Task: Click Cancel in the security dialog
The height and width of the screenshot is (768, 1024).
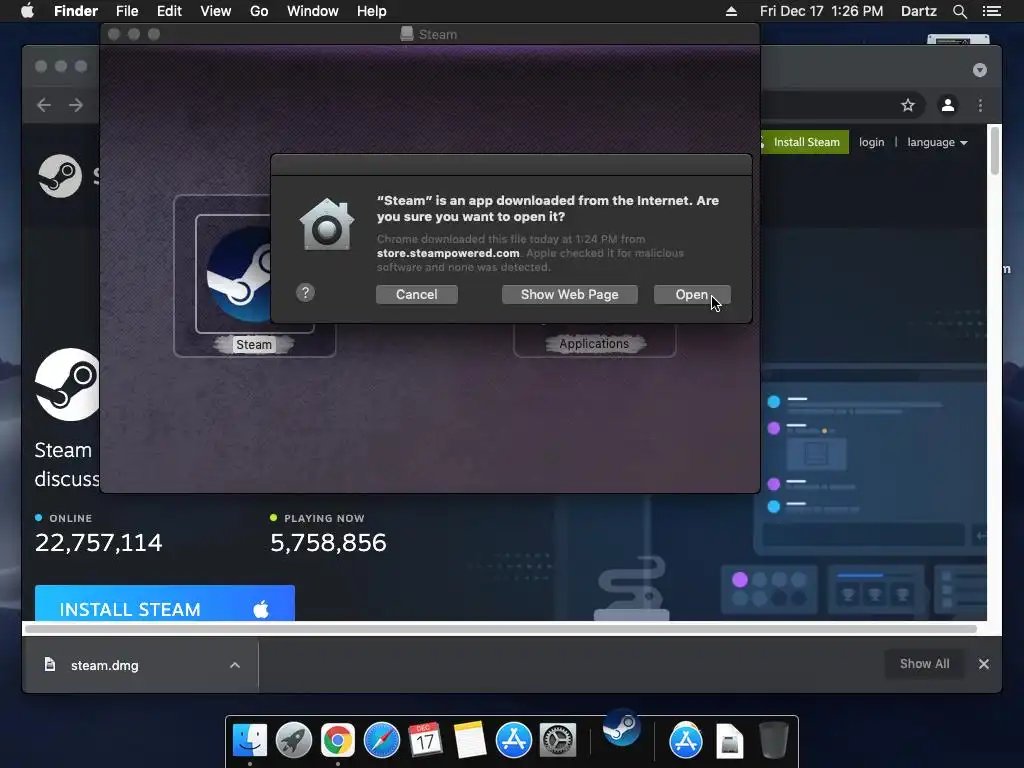Action: (417, 295)
